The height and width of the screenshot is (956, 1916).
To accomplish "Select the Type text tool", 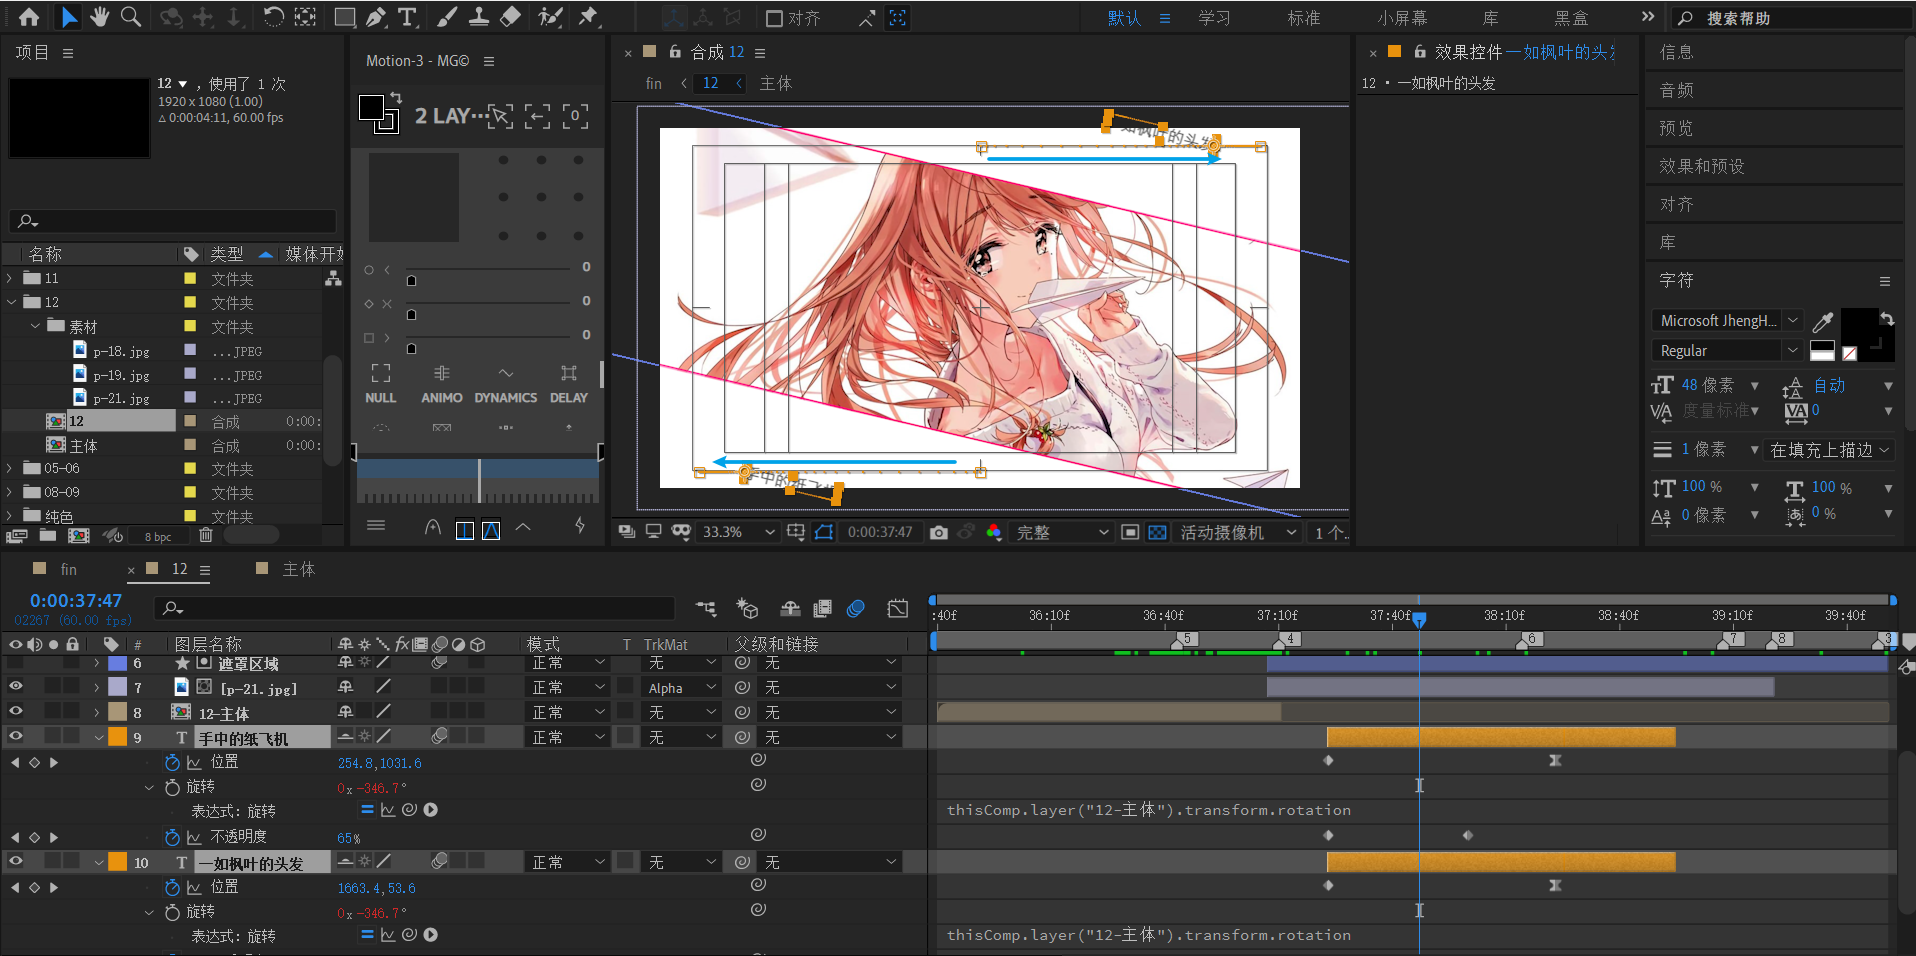I will pos(407,17).
